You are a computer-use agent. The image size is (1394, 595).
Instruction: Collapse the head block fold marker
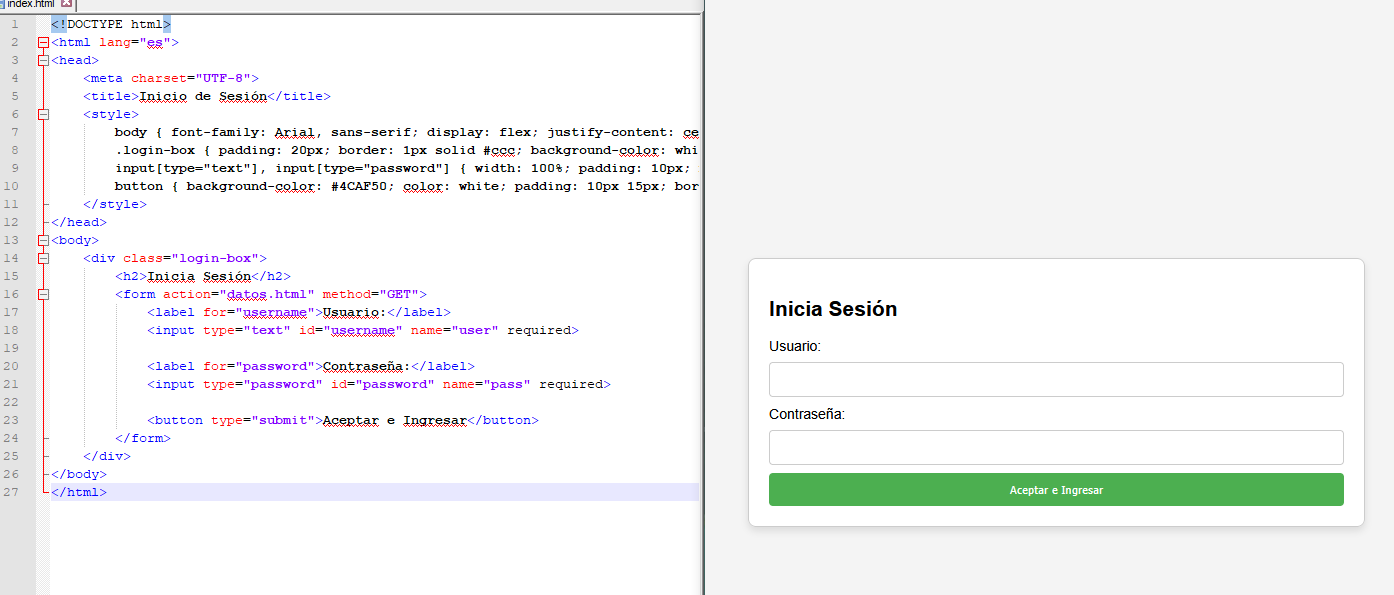43,61
